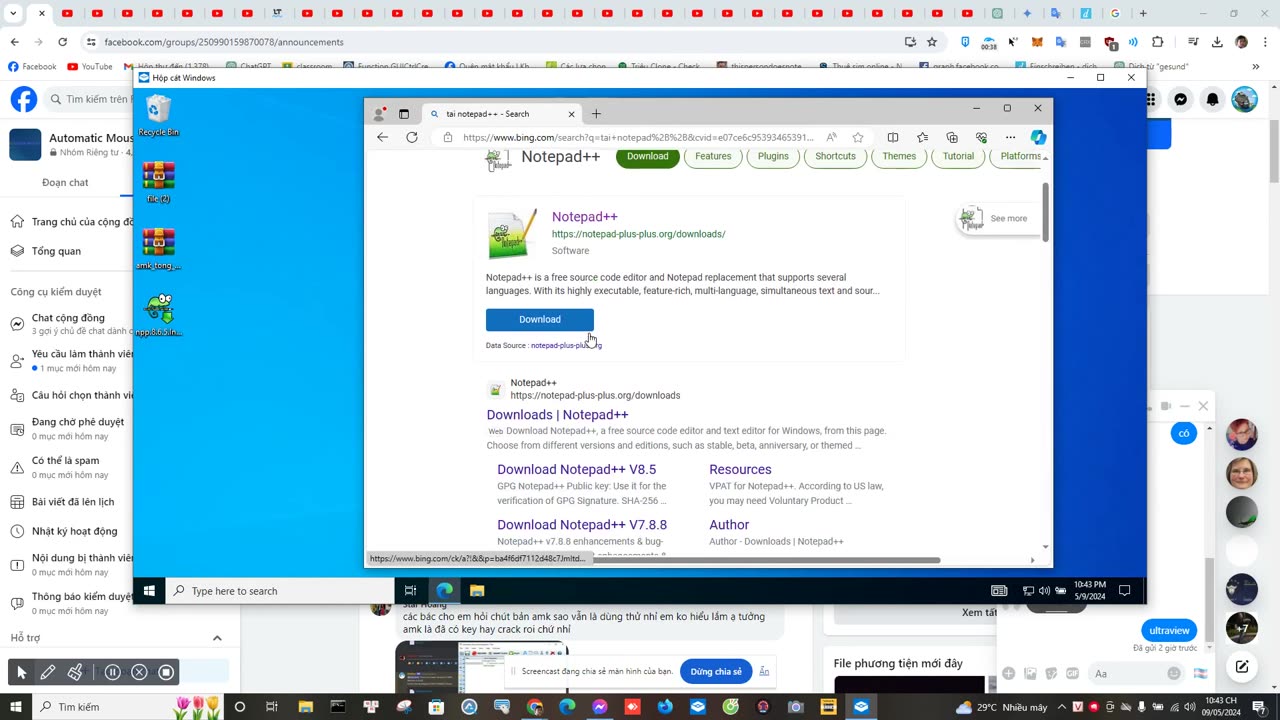The width and height of the screenshot is (1280, 720).
Task: Open Download Notepad++ V8.5 link
Action: click(x=577, y=470)
